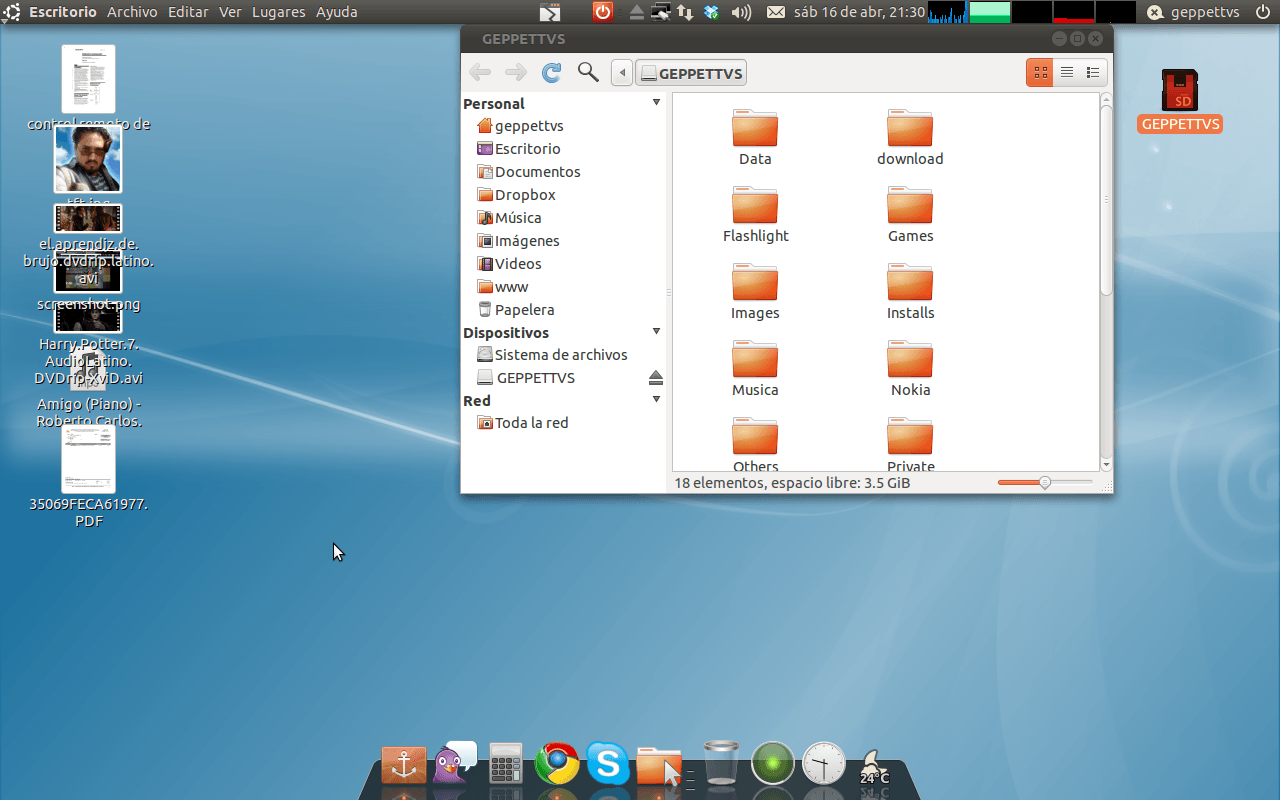Switch to icon view mode

1040,72
